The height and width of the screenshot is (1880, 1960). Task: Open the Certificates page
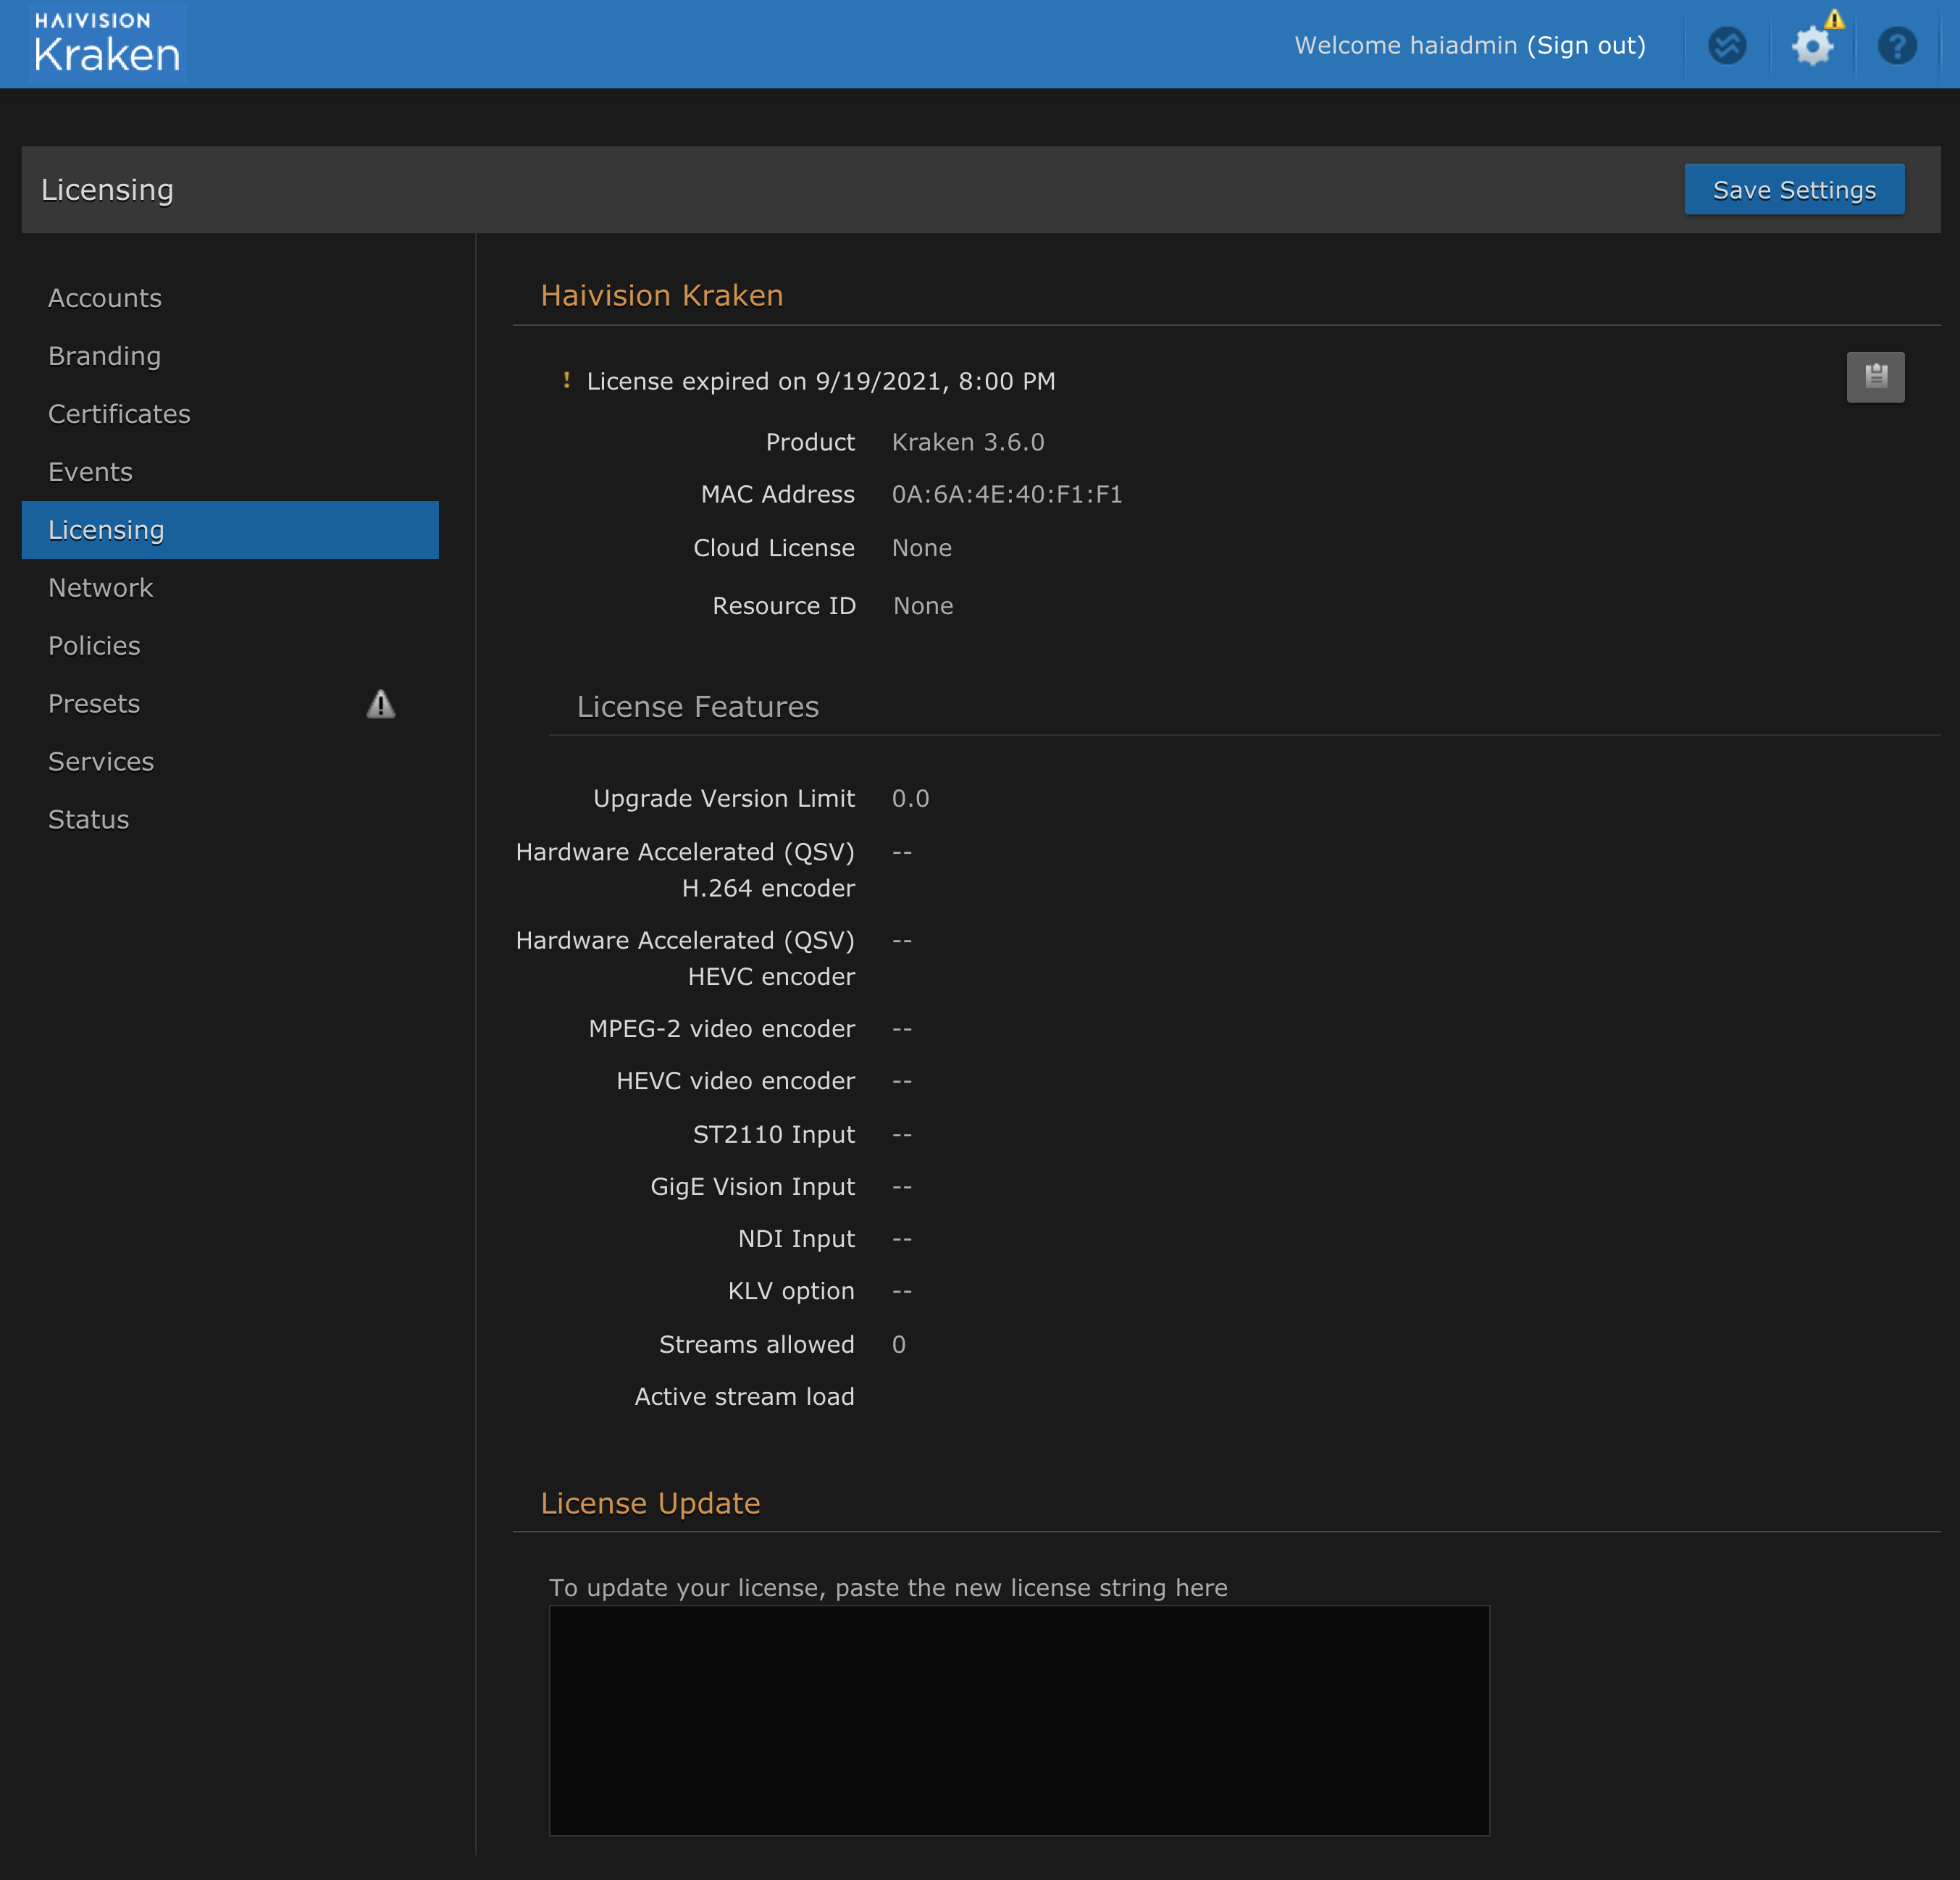(x=119, y=413)
